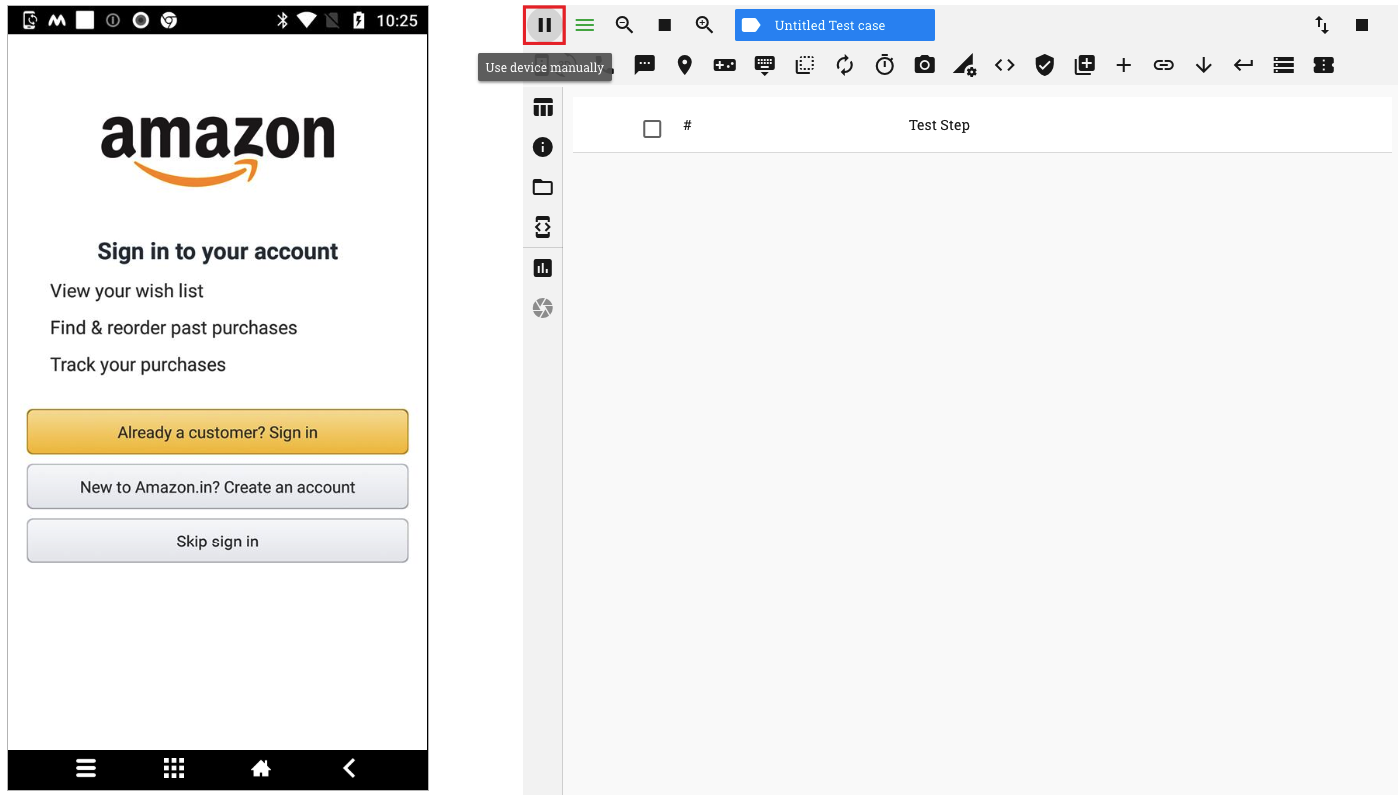Tap 'Find & reorder past purchases' text
1398x803 pixels.
174,328
